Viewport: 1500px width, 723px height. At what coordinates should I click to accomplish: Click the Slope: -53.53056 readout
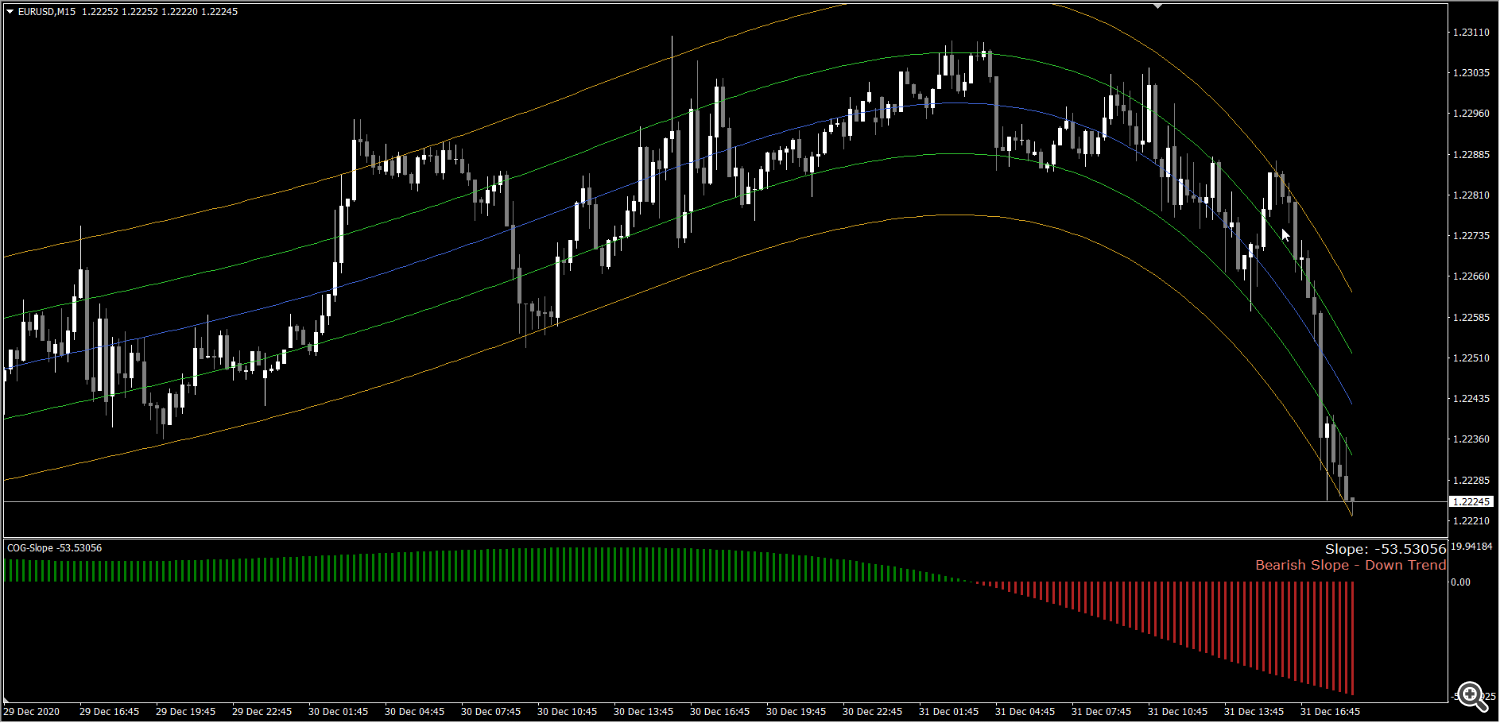pyautogui.click(x=1385, y=549)
